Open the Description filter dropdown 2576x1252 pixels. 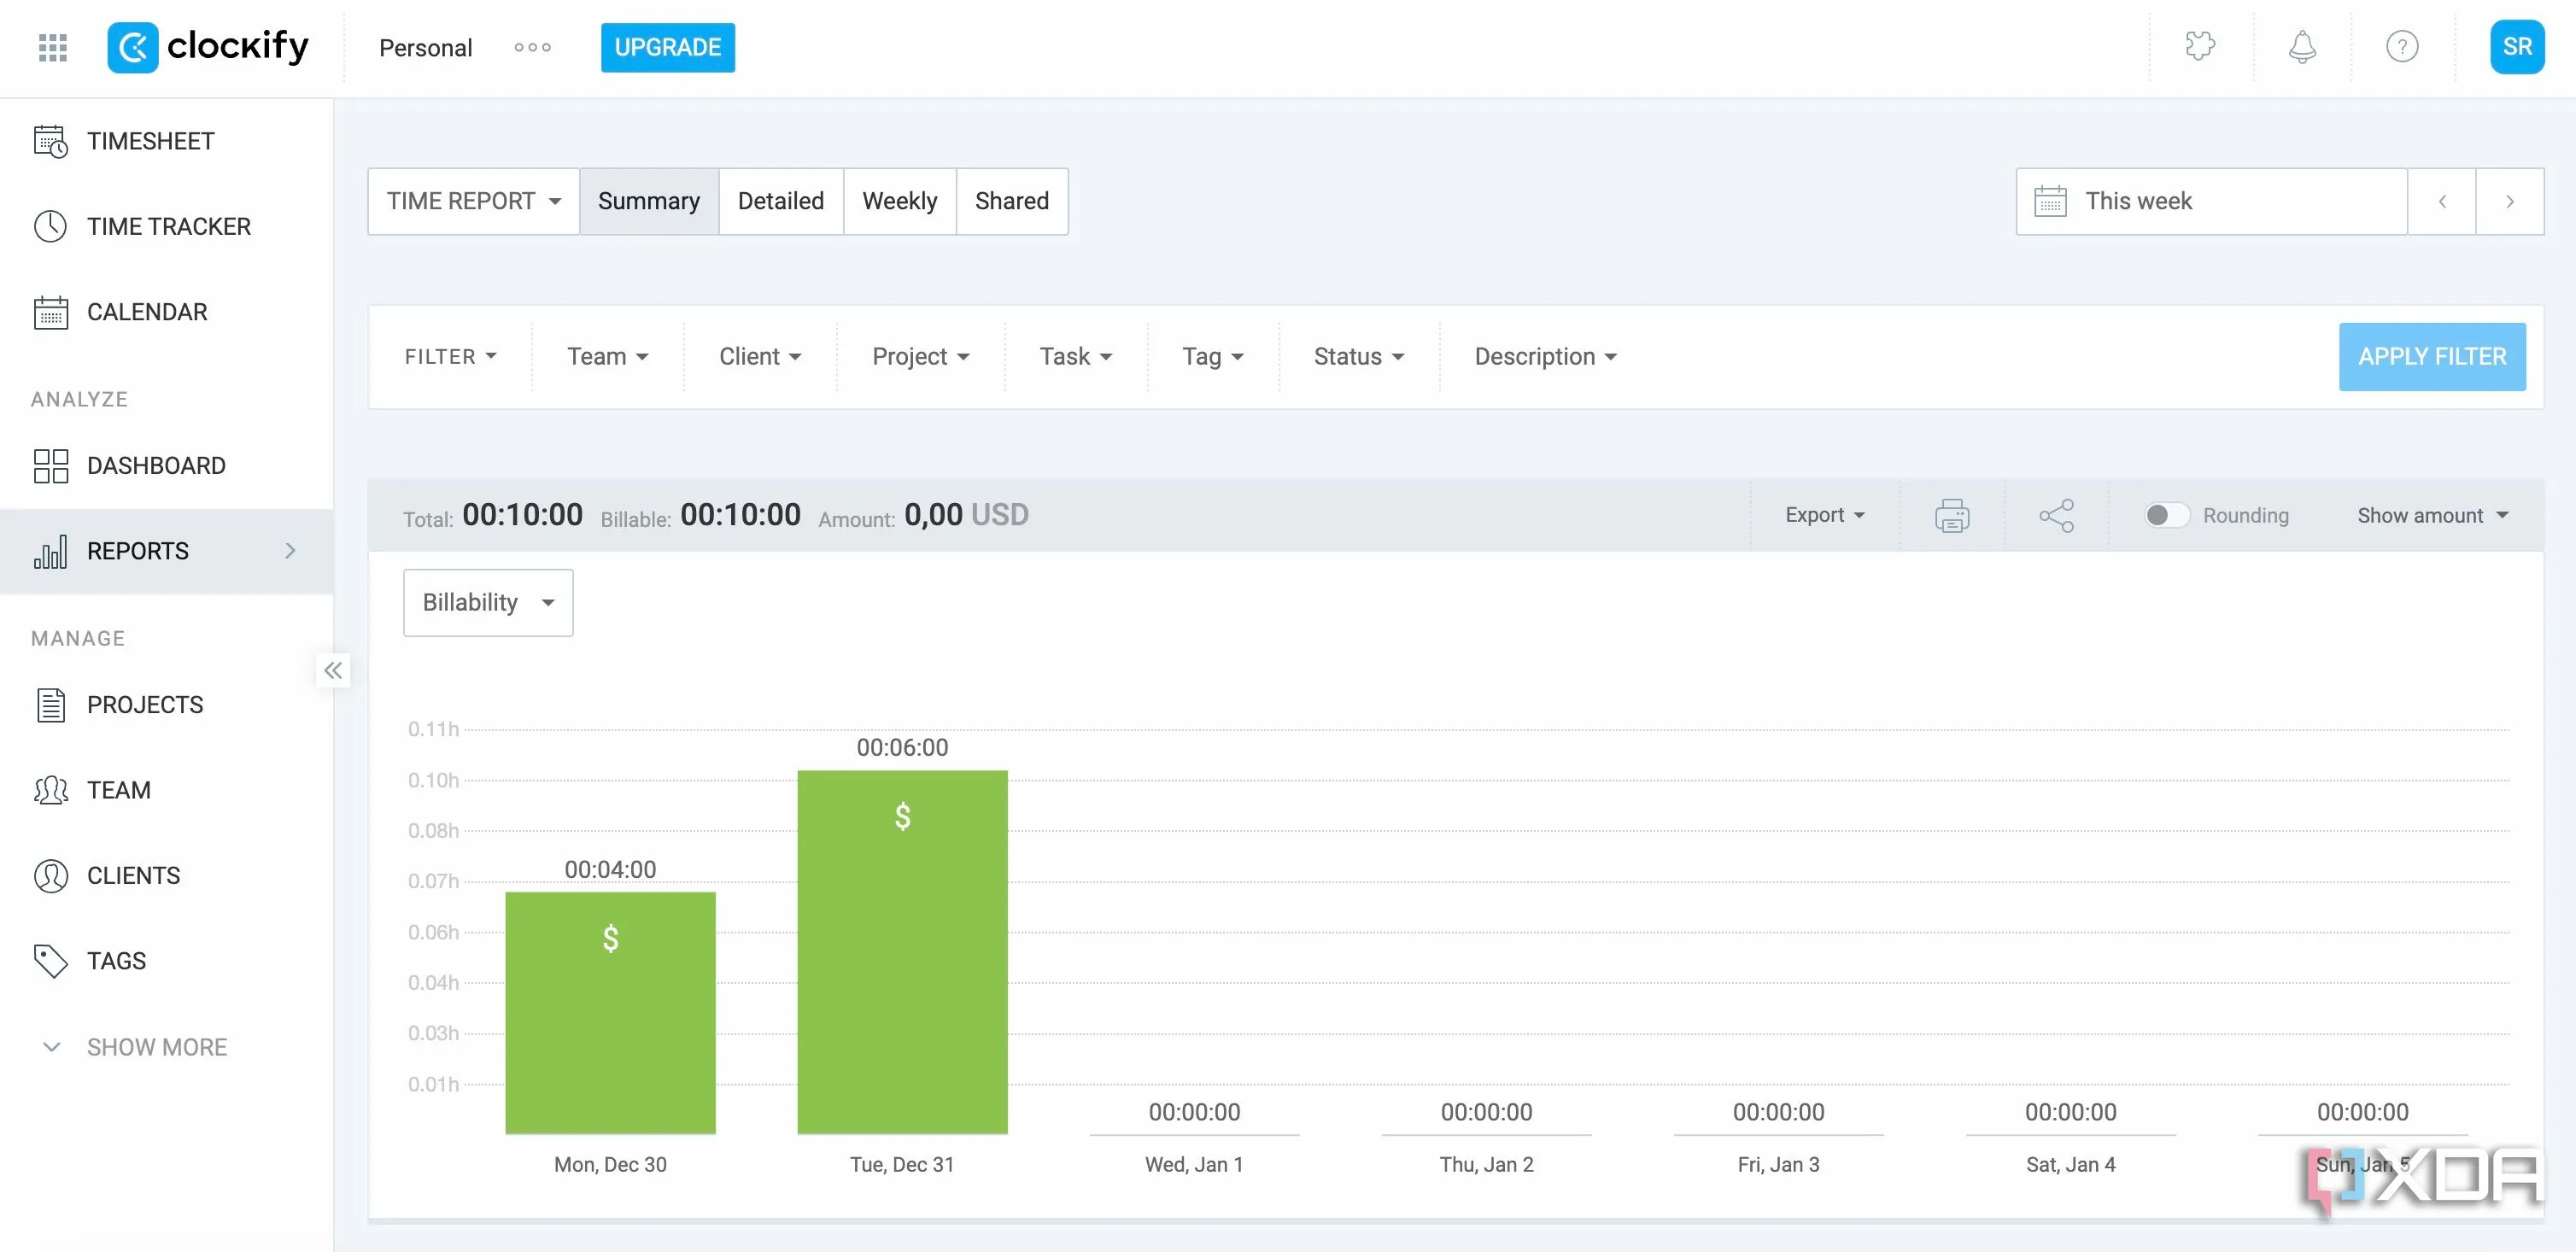pos(1545,356)
